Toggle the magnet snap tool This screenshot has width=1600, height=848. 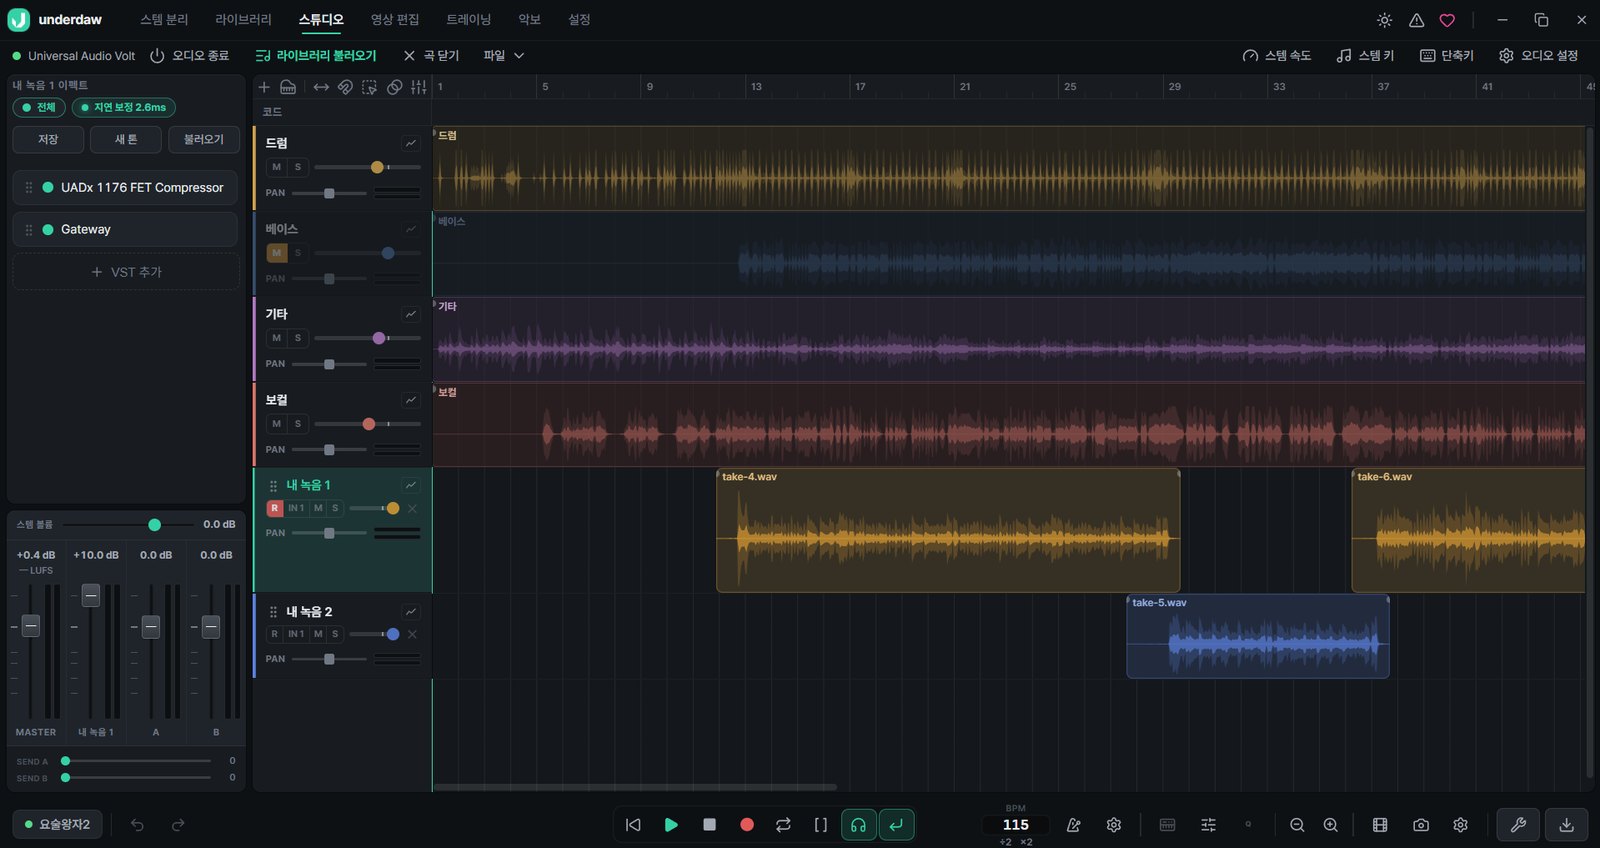(345, 87)
